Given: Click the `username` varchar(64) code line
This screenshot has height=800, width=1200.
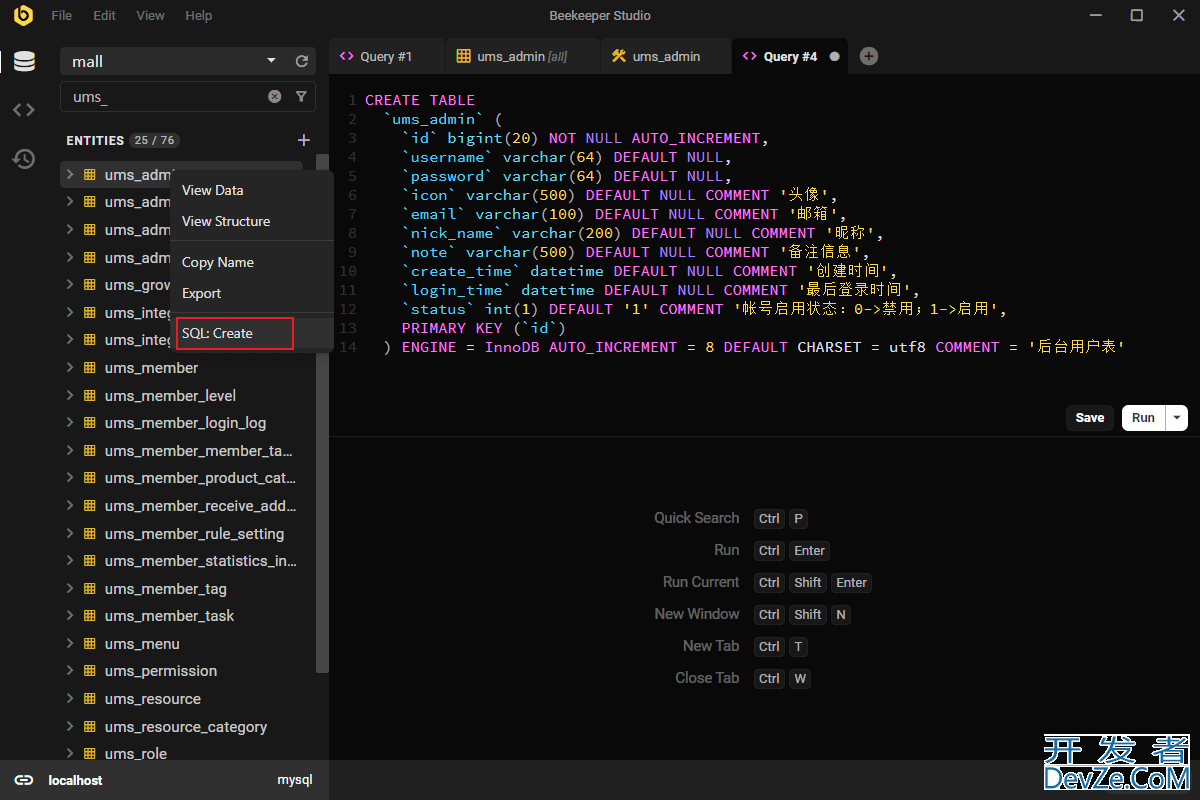Looking at the screenshot, I should click(x=567, y=157).
